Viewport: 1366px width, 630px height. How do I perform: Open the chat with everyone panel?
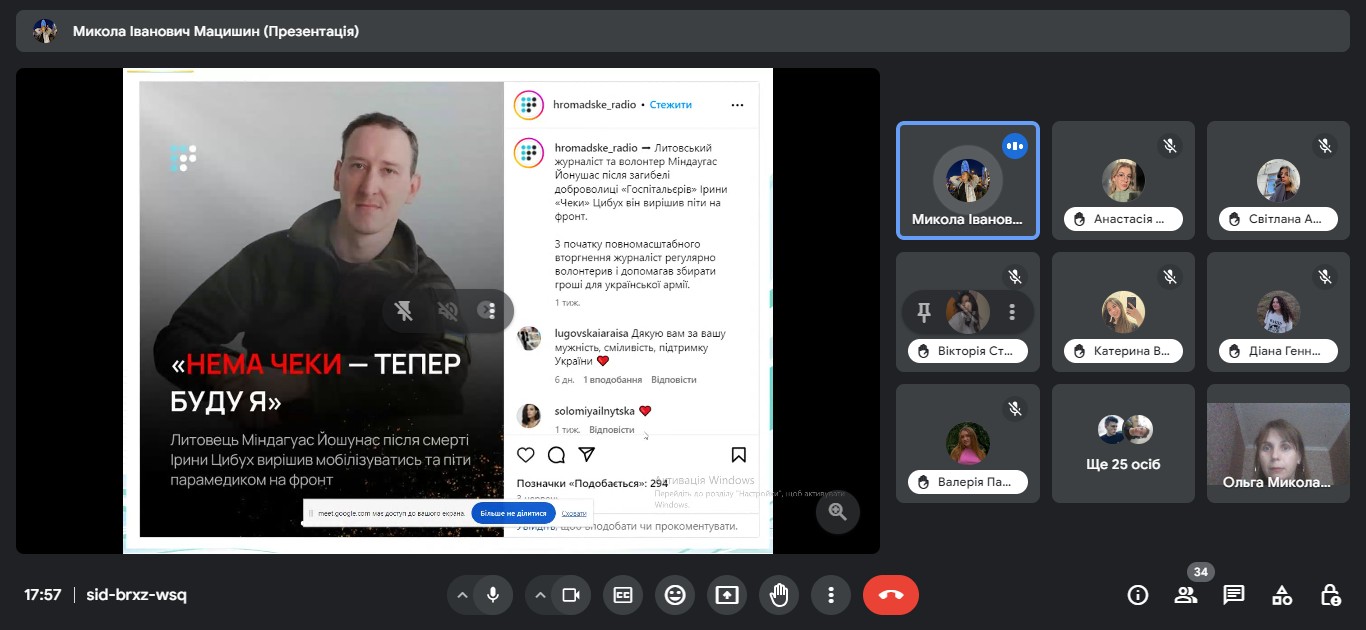[x=1234, y=595]
